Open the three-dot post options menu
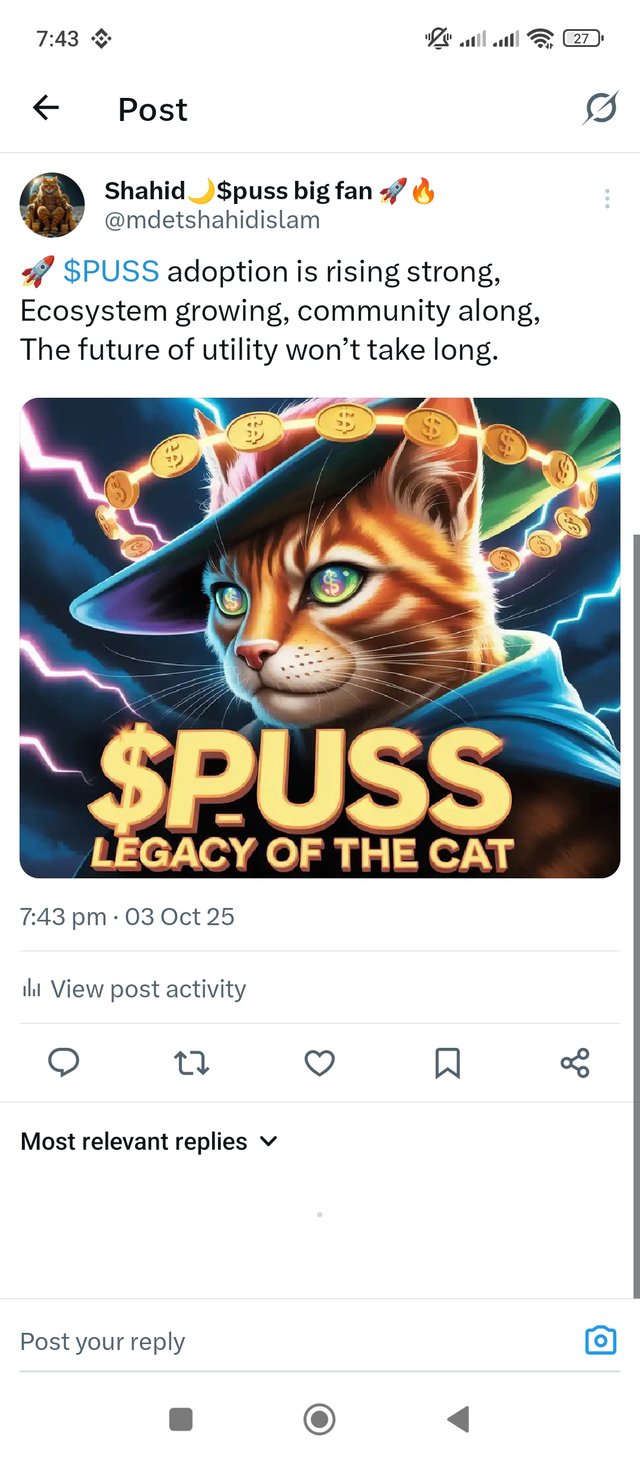 [607, 199]
